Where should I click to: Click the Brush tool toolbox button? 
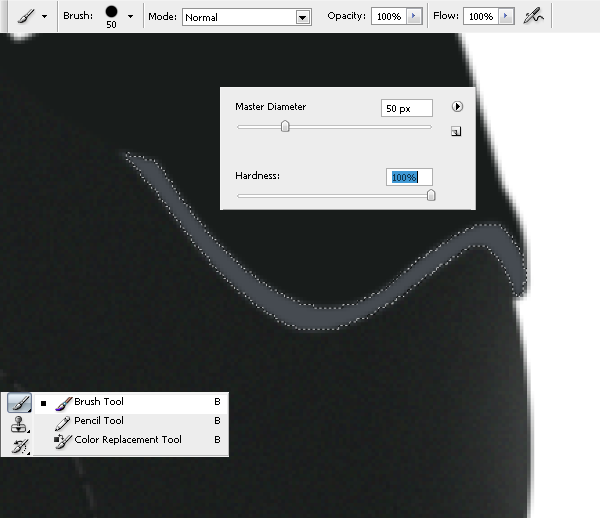pyautogui.click(x=19, y=403)
